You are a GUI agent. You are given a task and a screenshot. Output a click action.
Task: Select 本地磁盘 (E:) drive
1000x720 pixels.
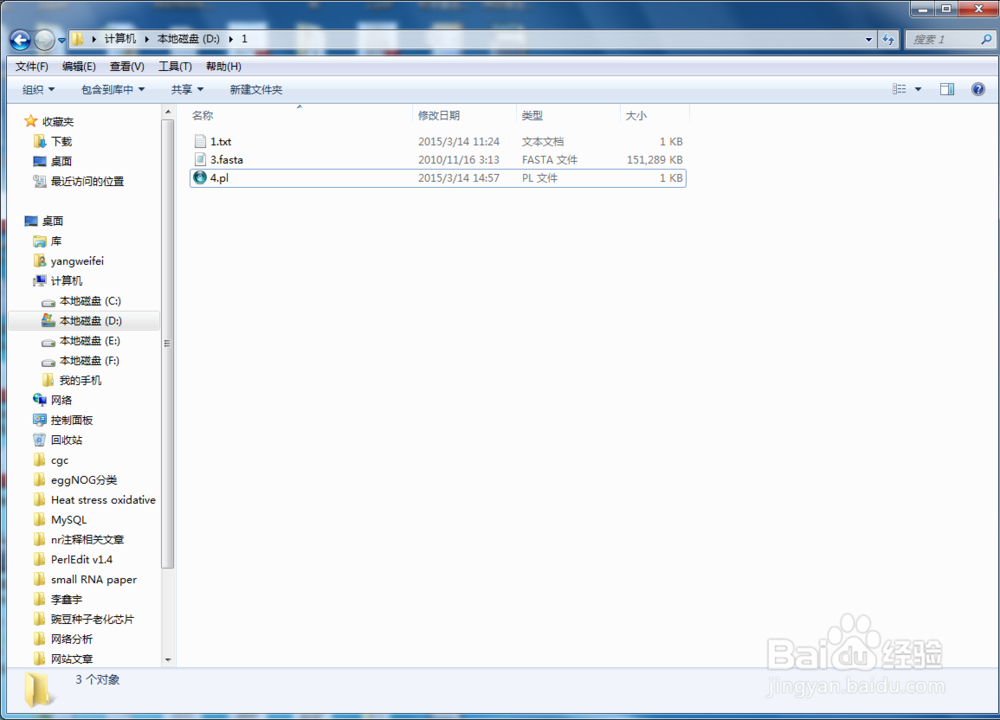click(x=89, y=341)
